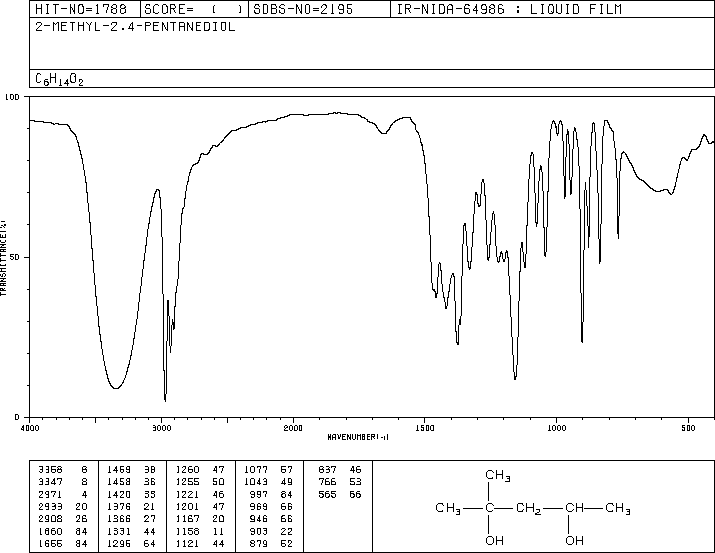Viewport: 715px width, 553px height.
Task: Click the top CH3 group in structure
Action: coord(497,475)
